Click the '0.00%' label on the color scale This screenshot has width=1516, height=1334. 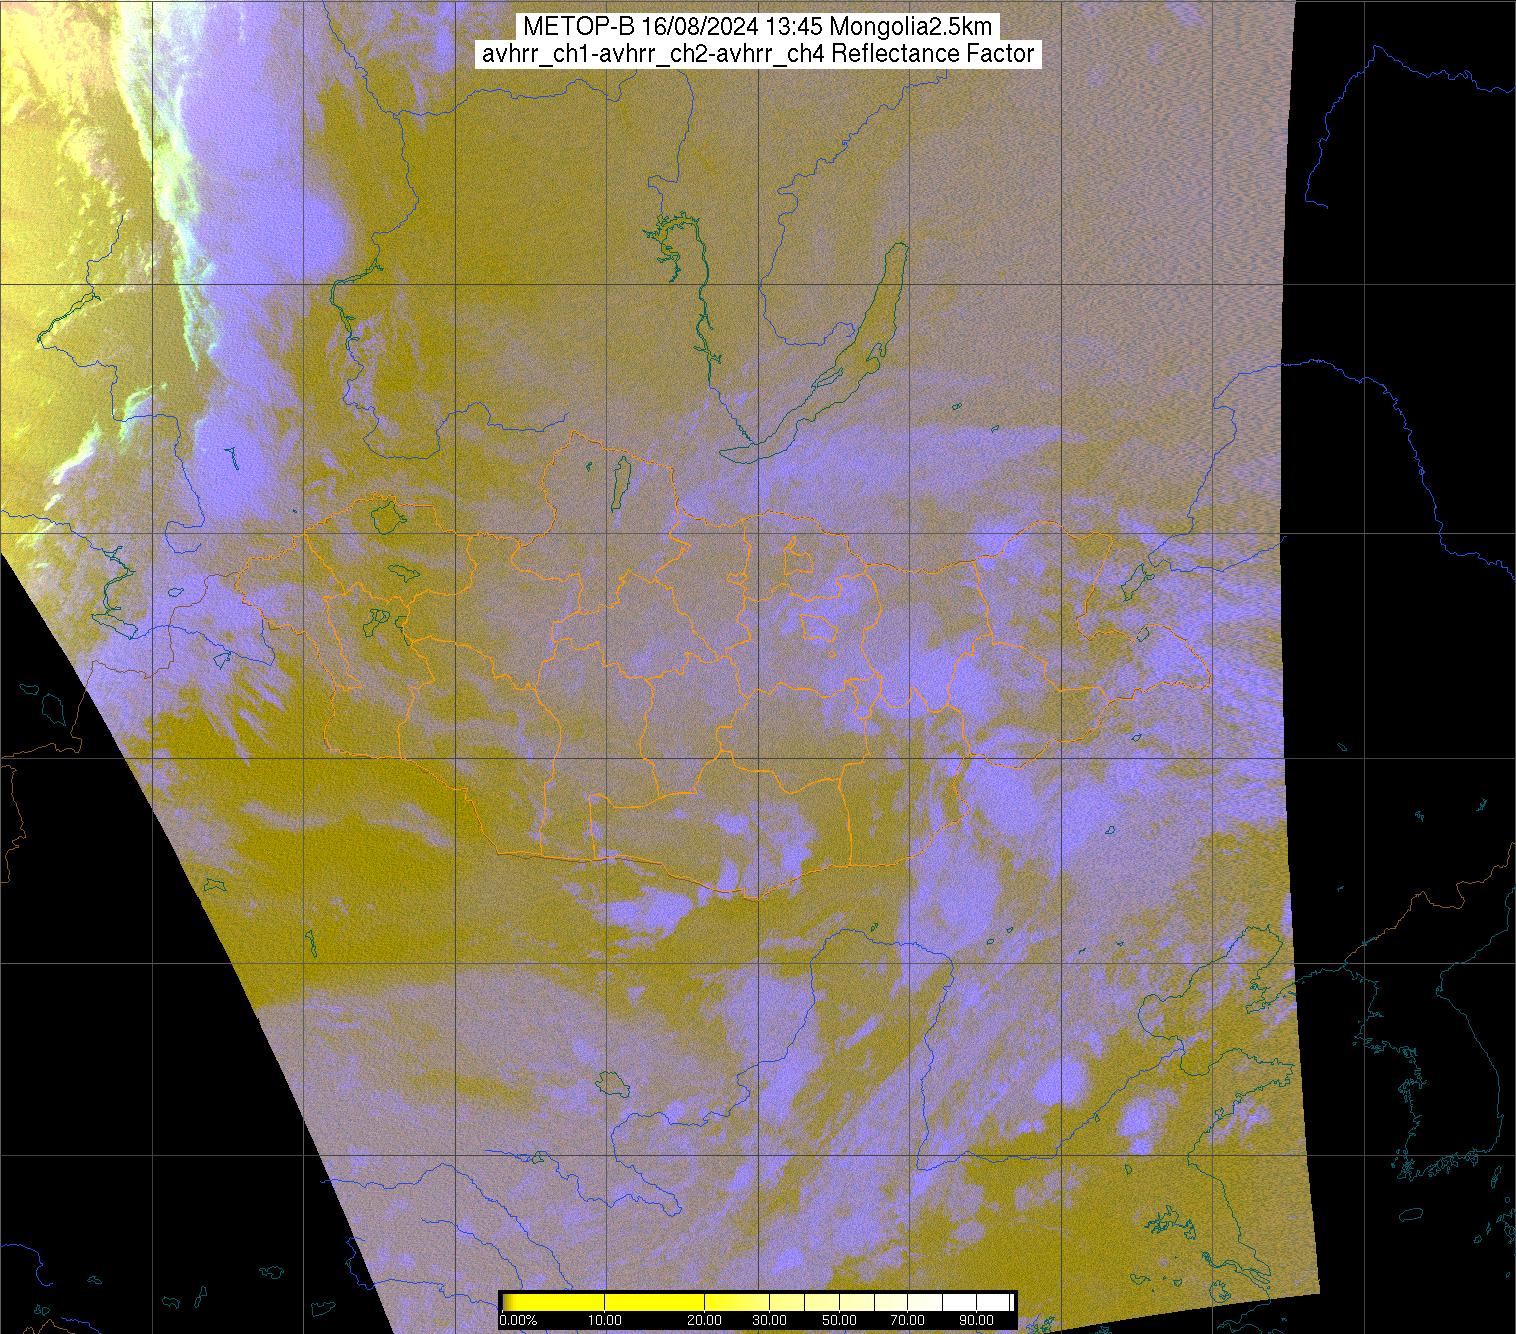pos(518,1320)
